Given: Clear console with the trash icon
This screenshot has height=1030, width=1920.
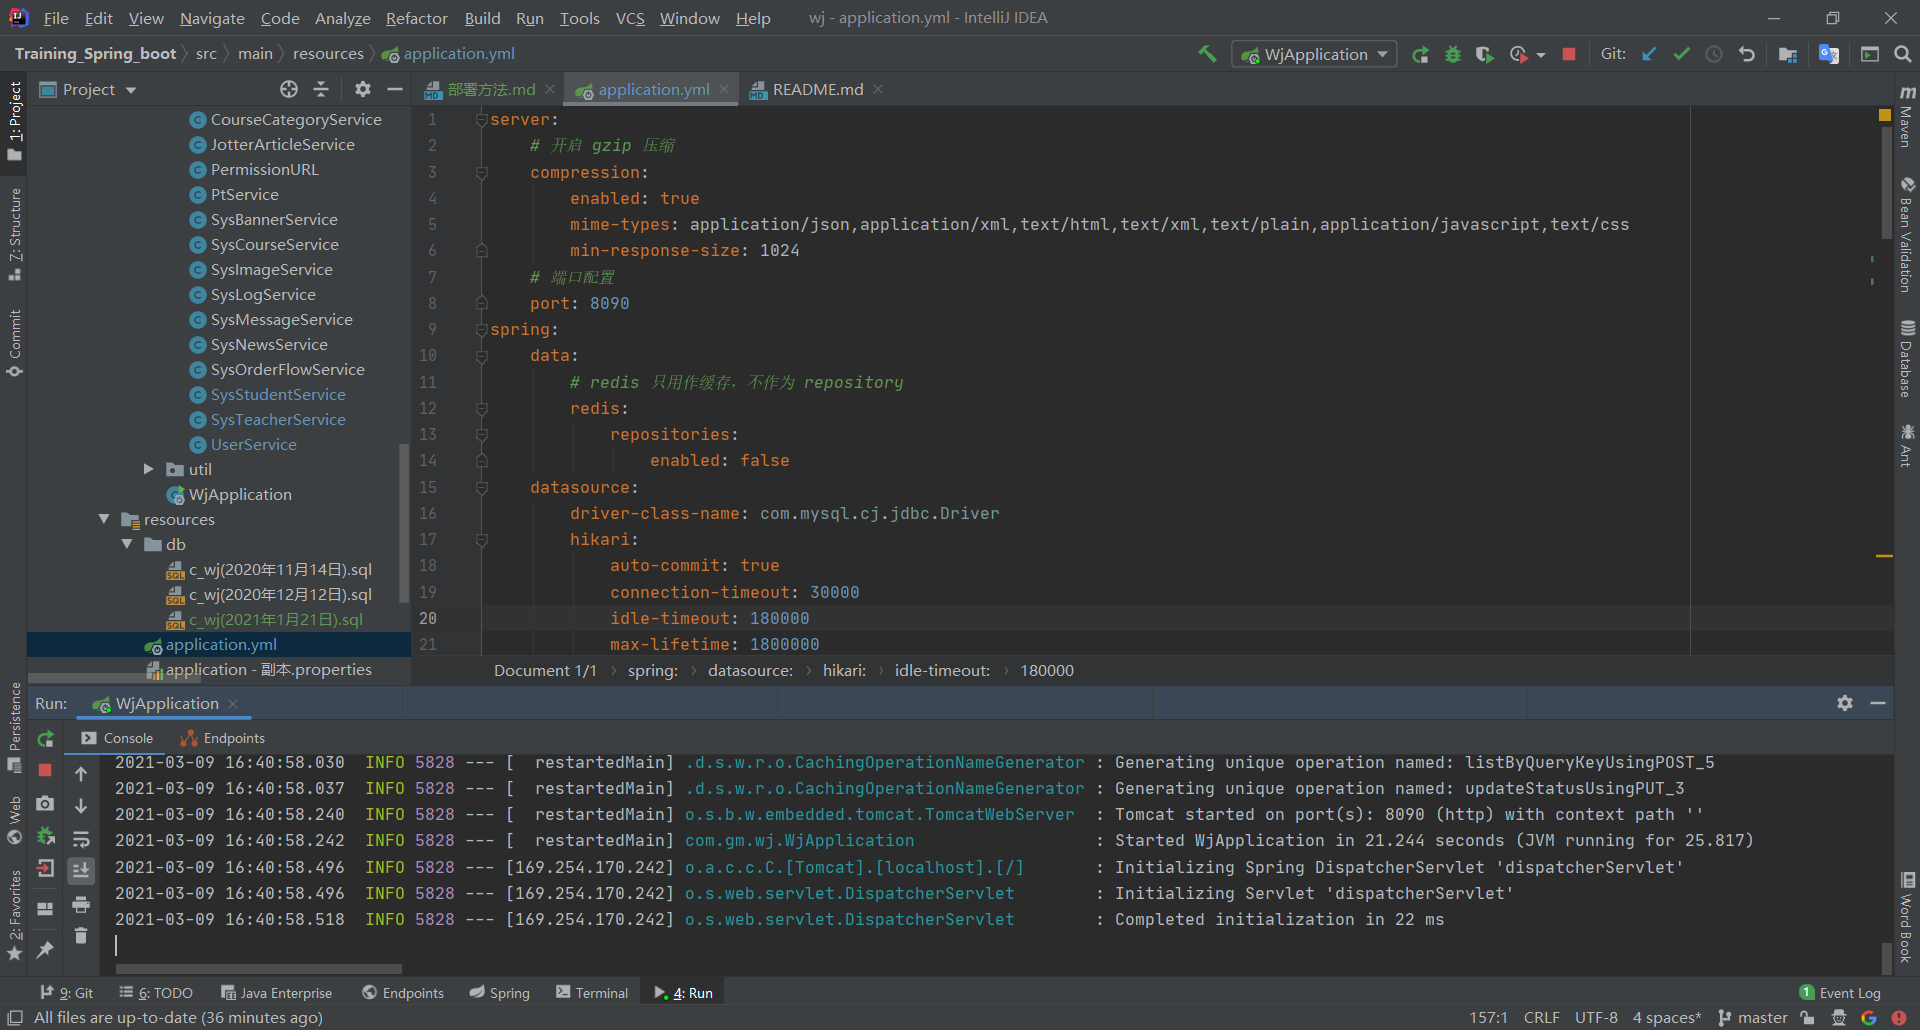Looking at the screenshot, I should point(81,936).
